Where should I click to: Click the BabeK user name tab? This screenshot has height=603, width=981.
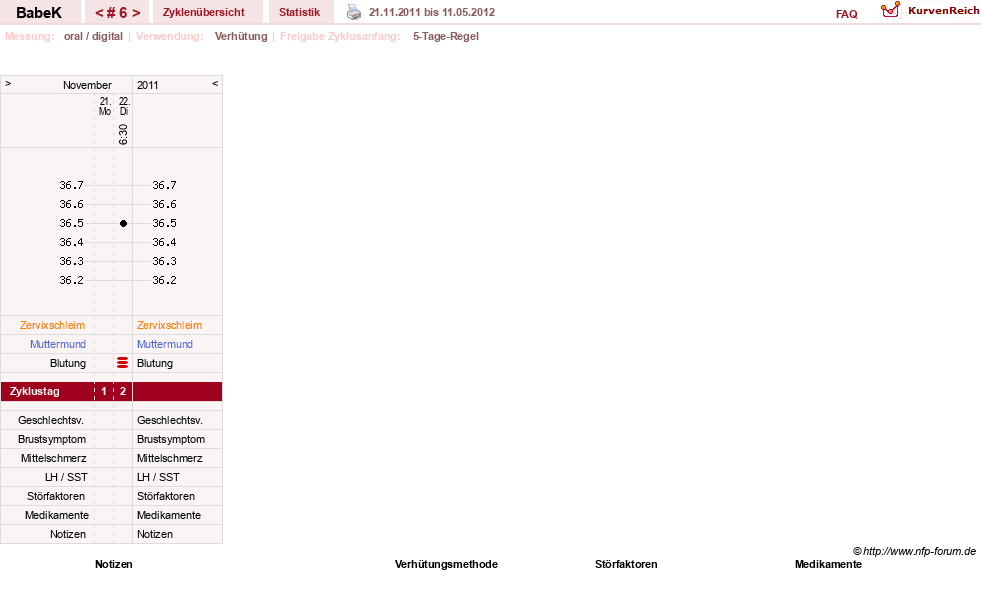[39, 12]
